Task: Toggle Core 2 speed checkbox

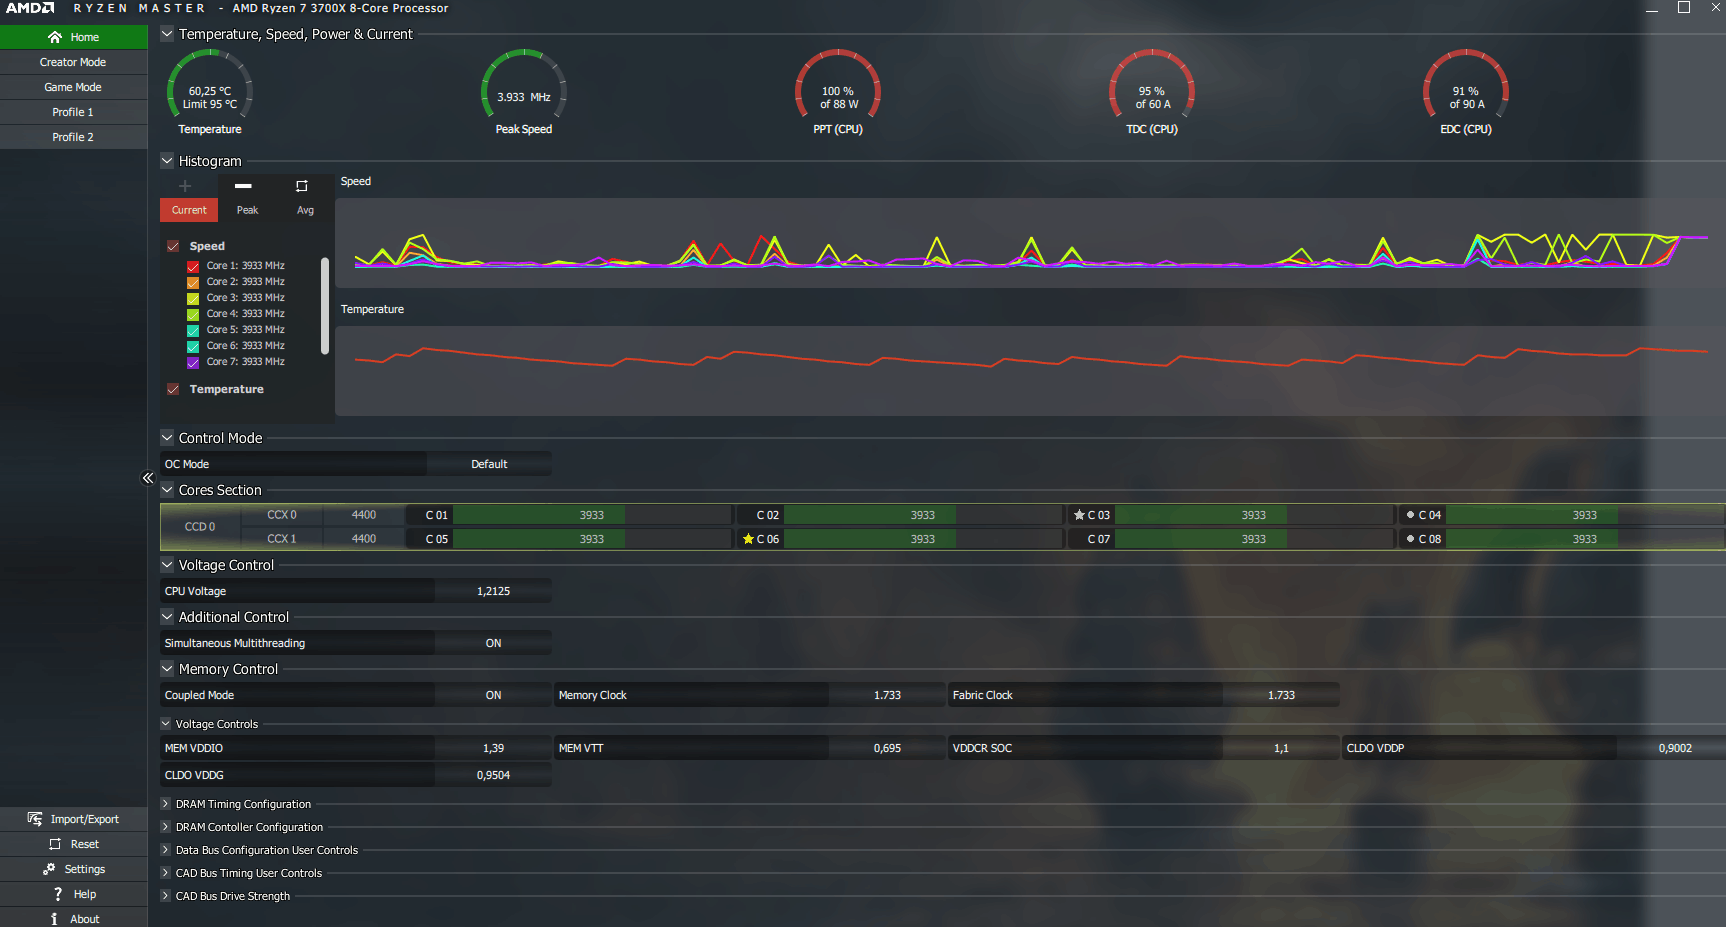Action: (193, 282)
